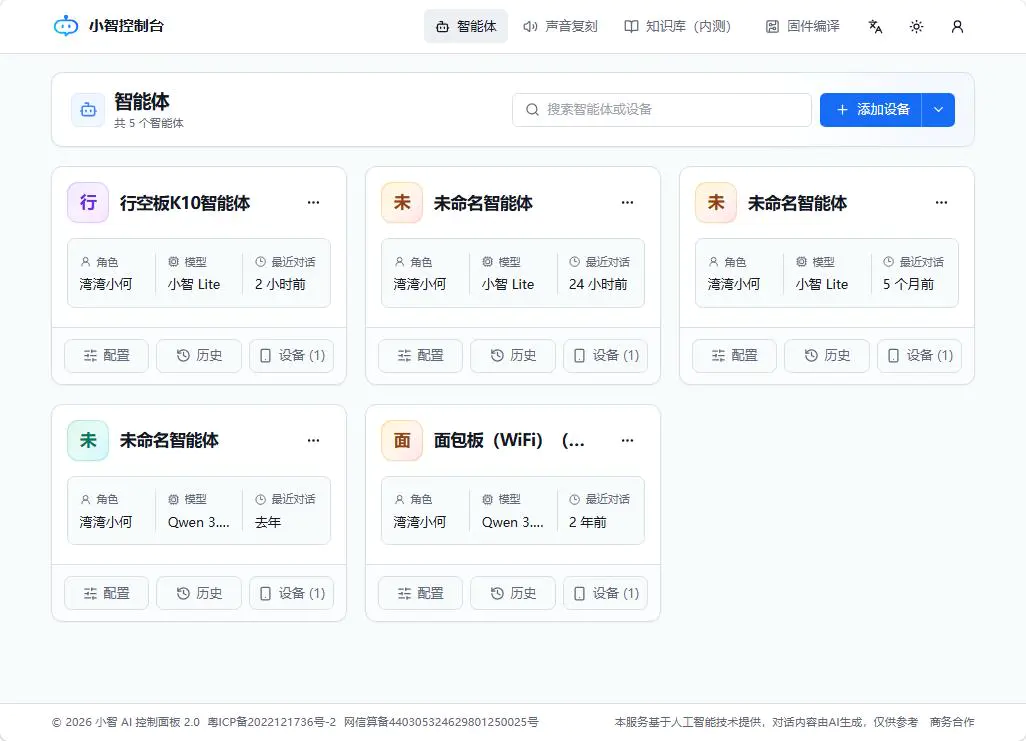Expand the arrow next to 添加设备
Screen dimensions: 1026x741
pos(938,109)
